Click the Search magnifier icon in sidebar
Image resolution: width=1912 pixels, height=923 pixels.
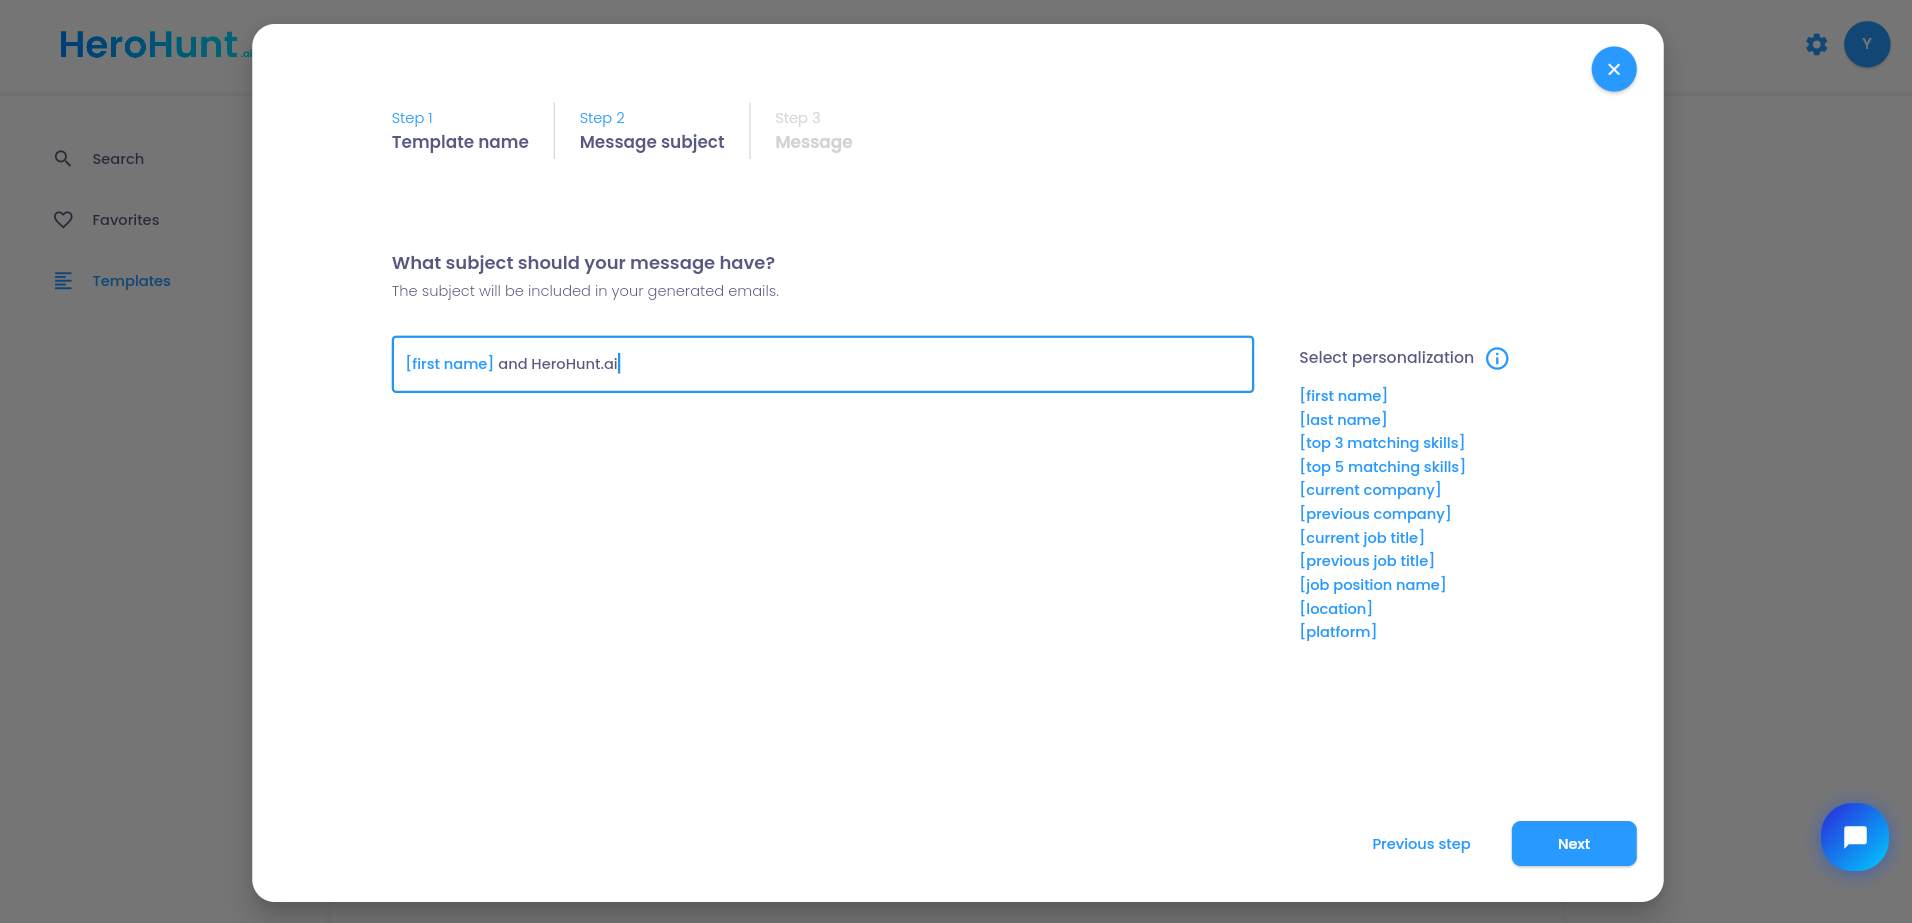coord(63,159)
